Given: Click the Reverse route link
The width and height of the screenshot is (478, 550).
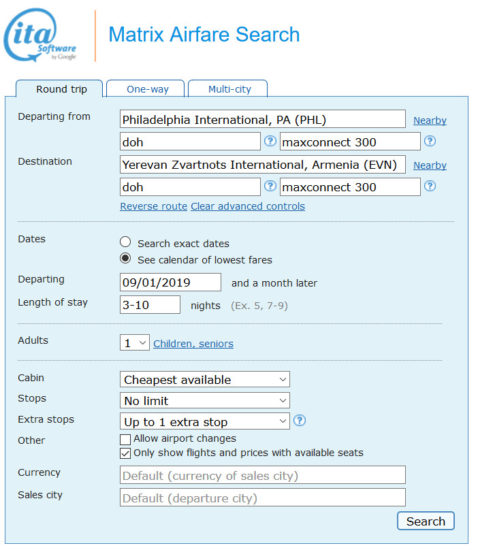Looking at the screenshot, I should (154, 206).
